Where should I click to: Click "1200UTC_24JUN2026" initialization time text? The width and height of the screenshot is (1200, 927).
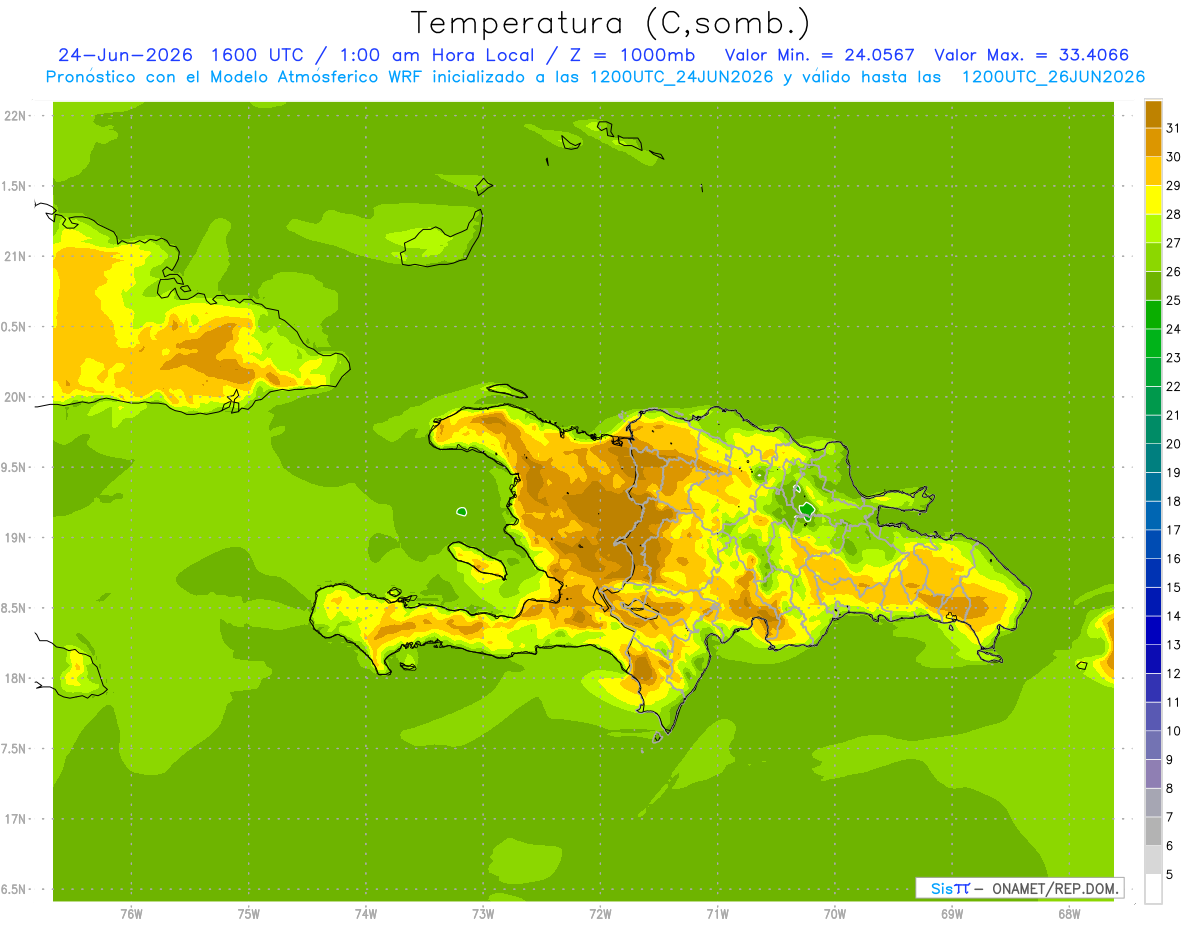pos(682,77)
